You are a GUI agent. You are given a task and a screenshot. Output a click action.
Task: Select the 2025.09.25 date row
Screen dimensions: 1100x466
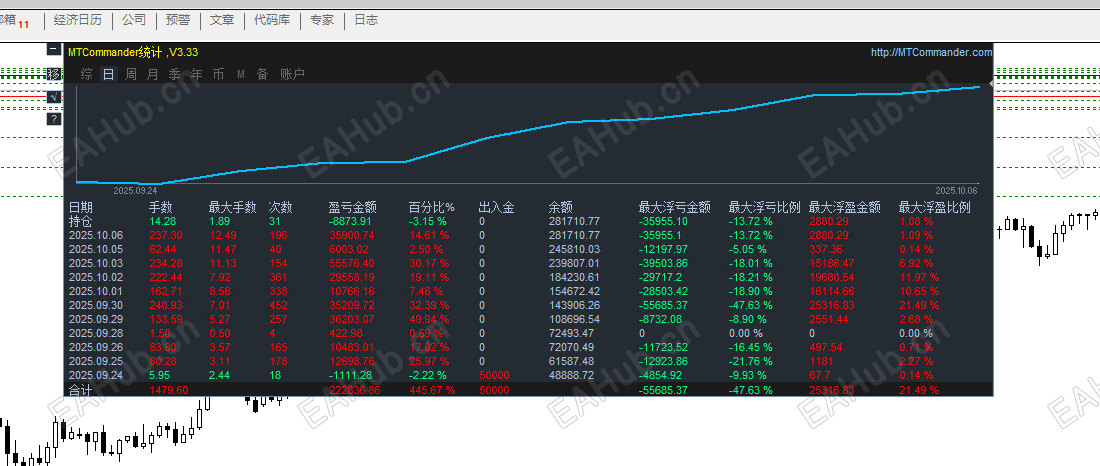click(x=95, y=361)
